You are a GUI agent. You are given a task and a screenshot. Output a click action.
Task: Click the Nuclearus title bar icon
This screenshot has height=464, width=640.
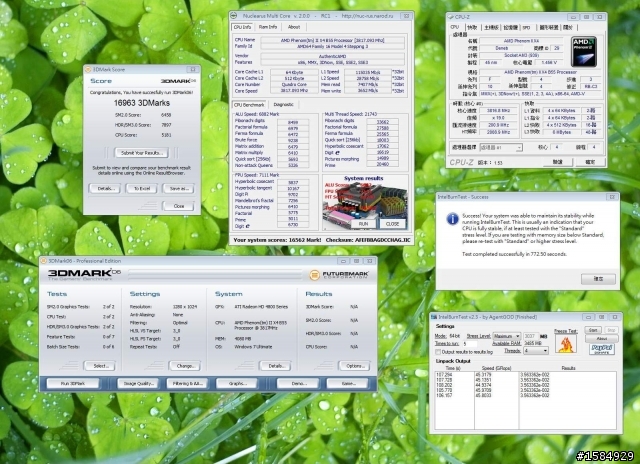click(234, 16)
